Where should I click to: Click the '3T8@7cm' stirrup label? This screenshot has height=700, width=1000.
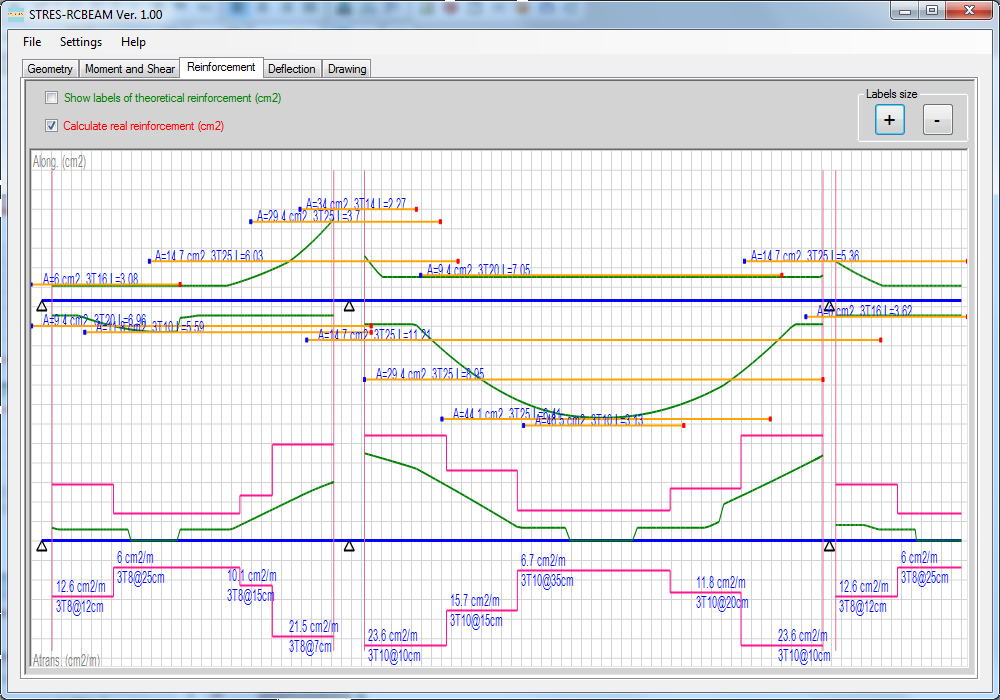point(311,646)
